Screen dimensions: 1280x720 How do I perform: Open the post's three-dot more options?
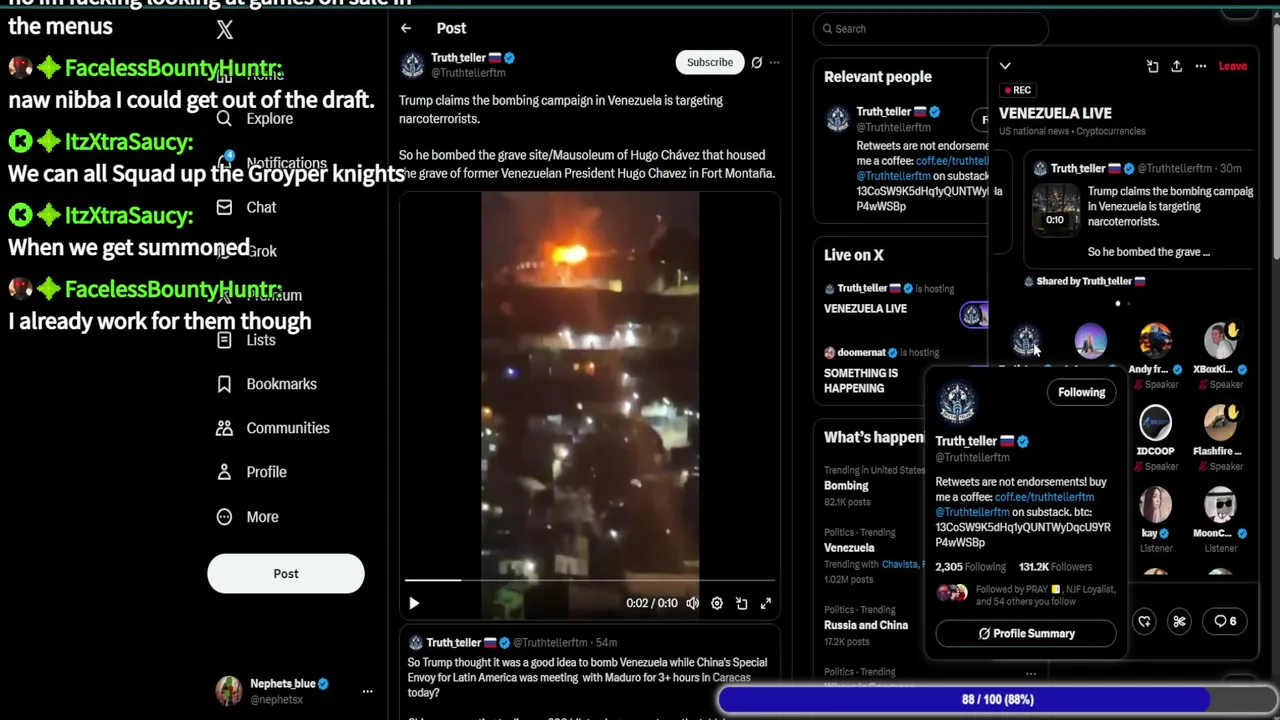coord(774,62)
